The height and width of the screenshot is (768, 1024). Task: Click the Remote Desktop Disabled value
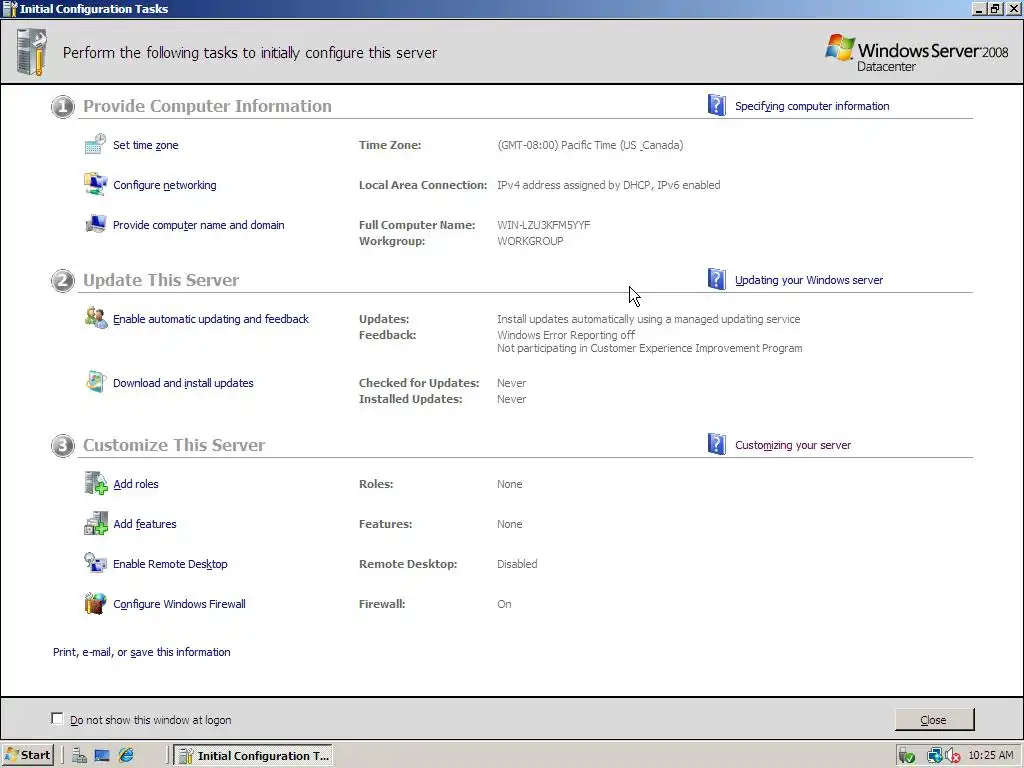click(x=517, y=564)
